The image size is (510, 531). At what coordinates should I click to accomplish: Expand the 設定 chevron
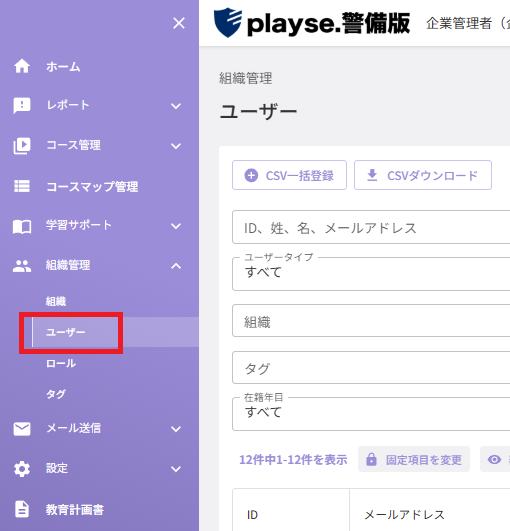click(x=176, y=469)
